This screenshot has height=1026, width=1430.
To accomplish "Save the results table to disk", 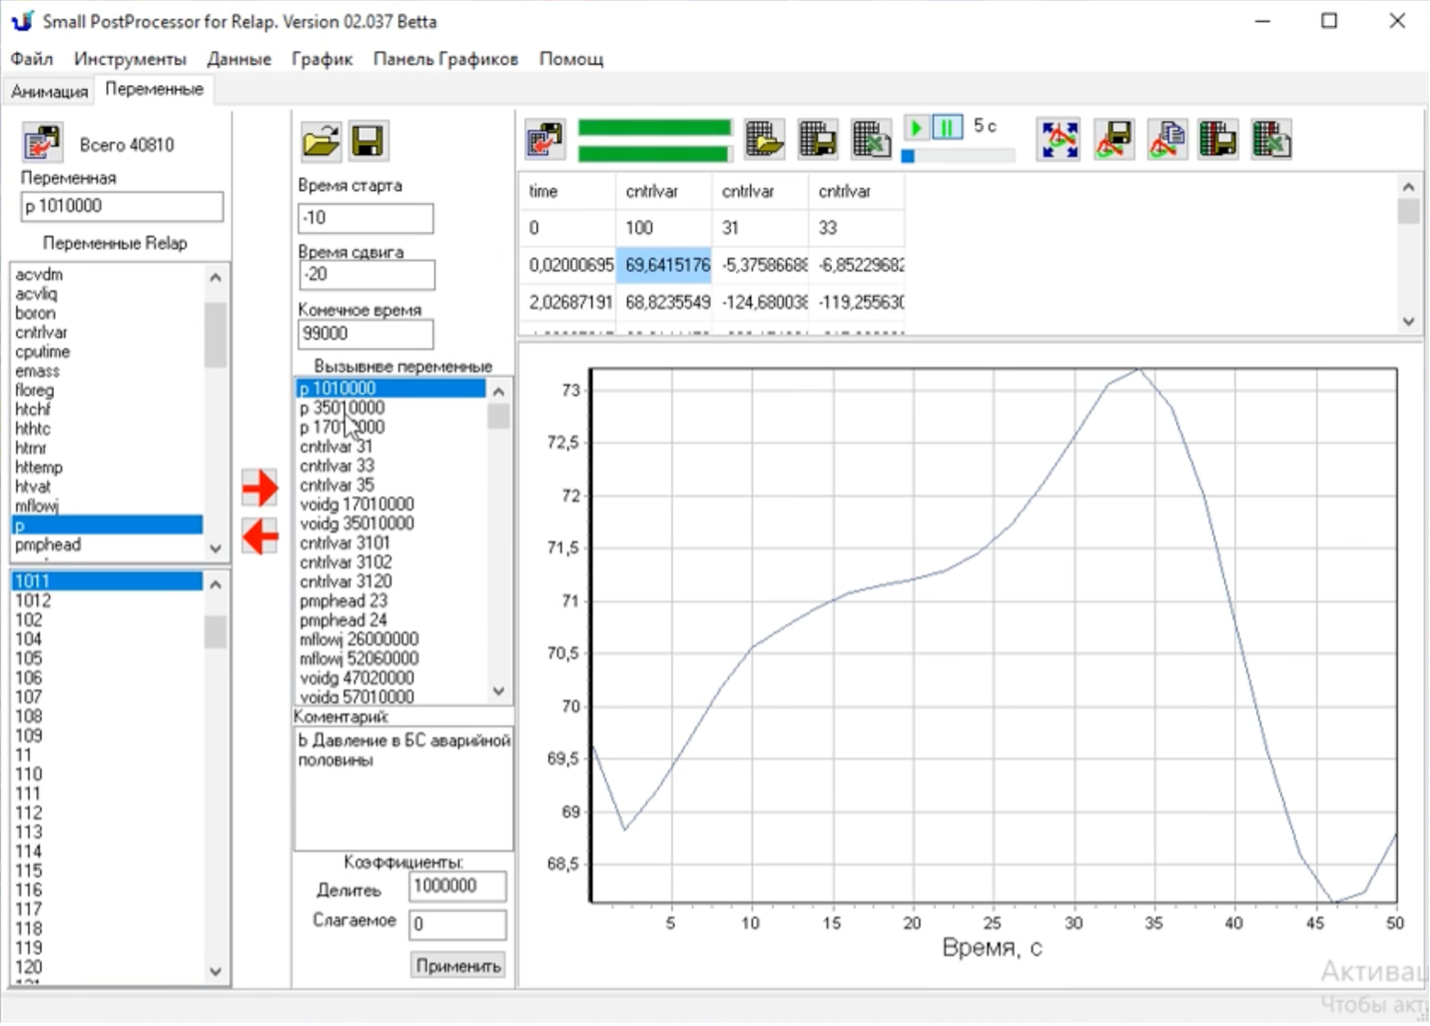I will click(818, 140).
